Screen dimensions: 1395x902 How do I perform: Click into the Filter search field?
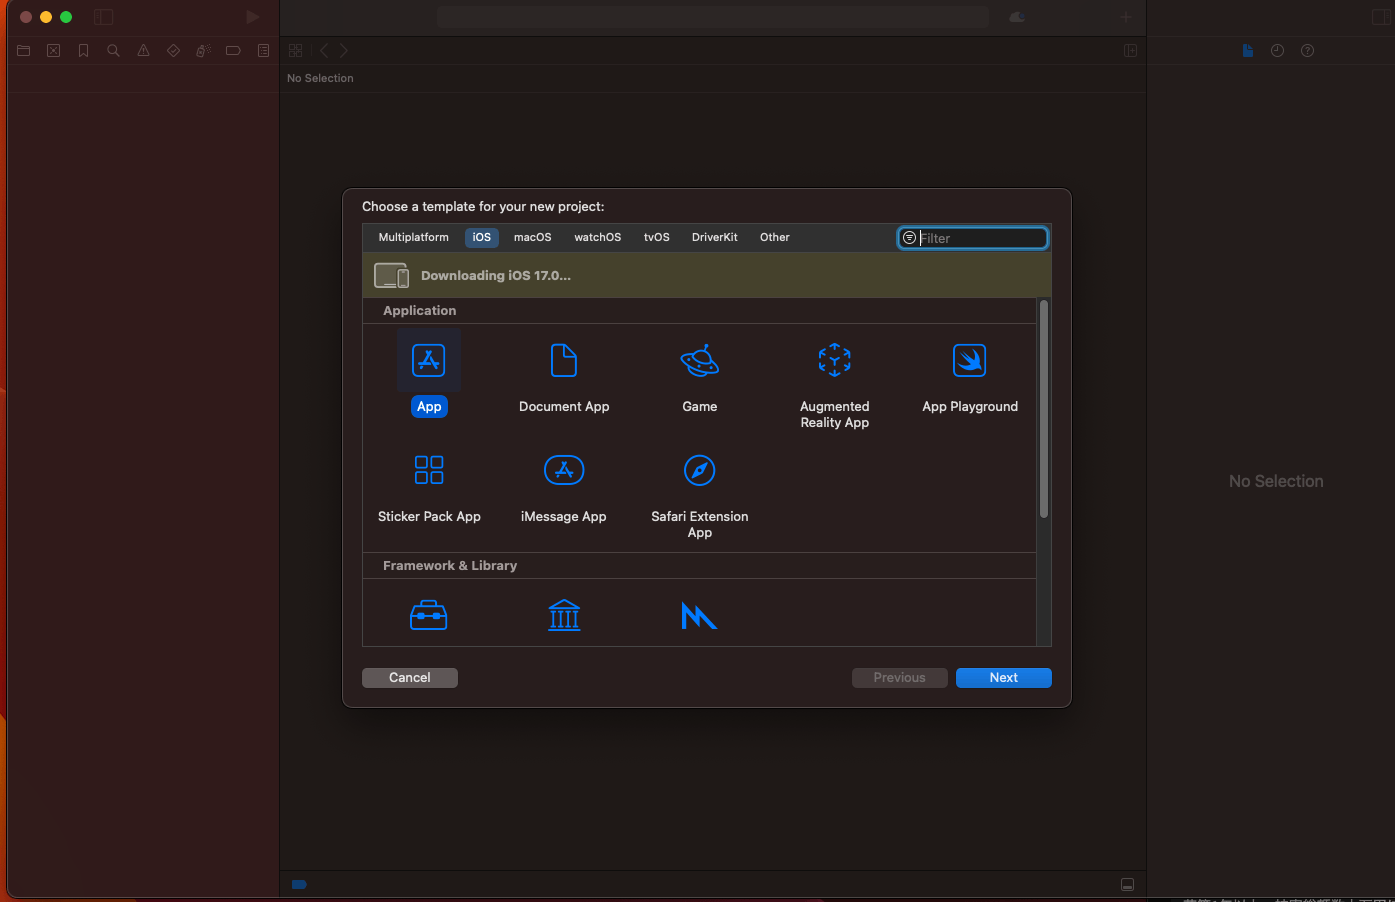coord(973,238)
